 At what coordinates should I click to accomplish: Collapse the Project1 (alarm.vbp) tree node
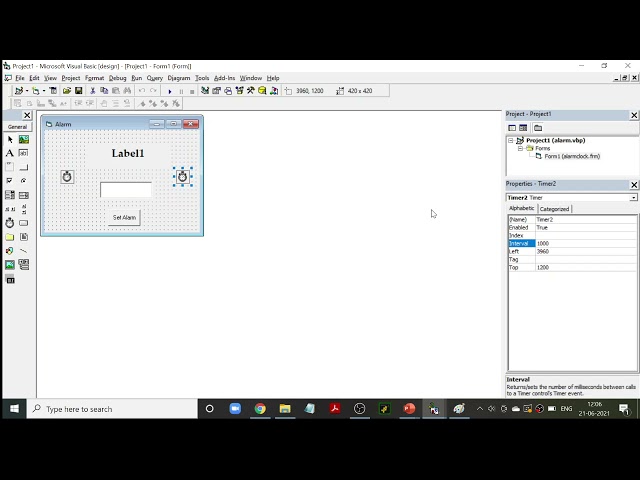(x=511, y=140)
